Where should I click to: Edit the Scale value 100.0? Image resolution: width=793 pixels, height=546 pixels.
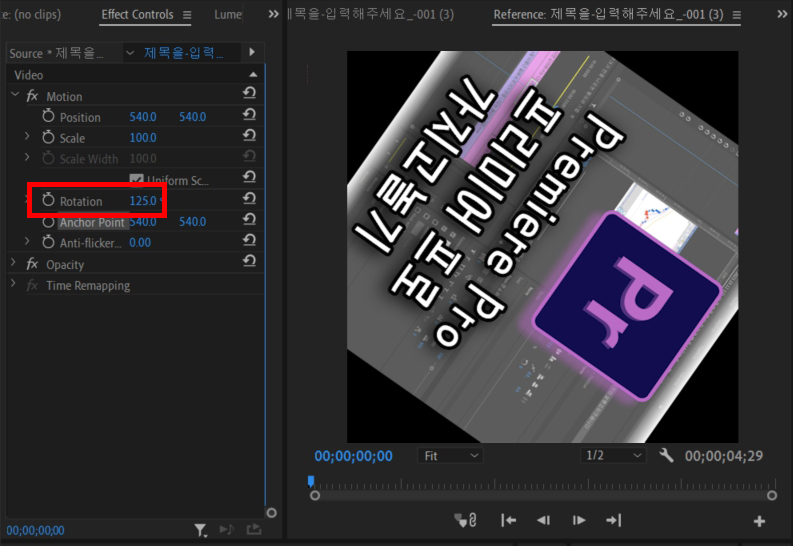(143, 138)
